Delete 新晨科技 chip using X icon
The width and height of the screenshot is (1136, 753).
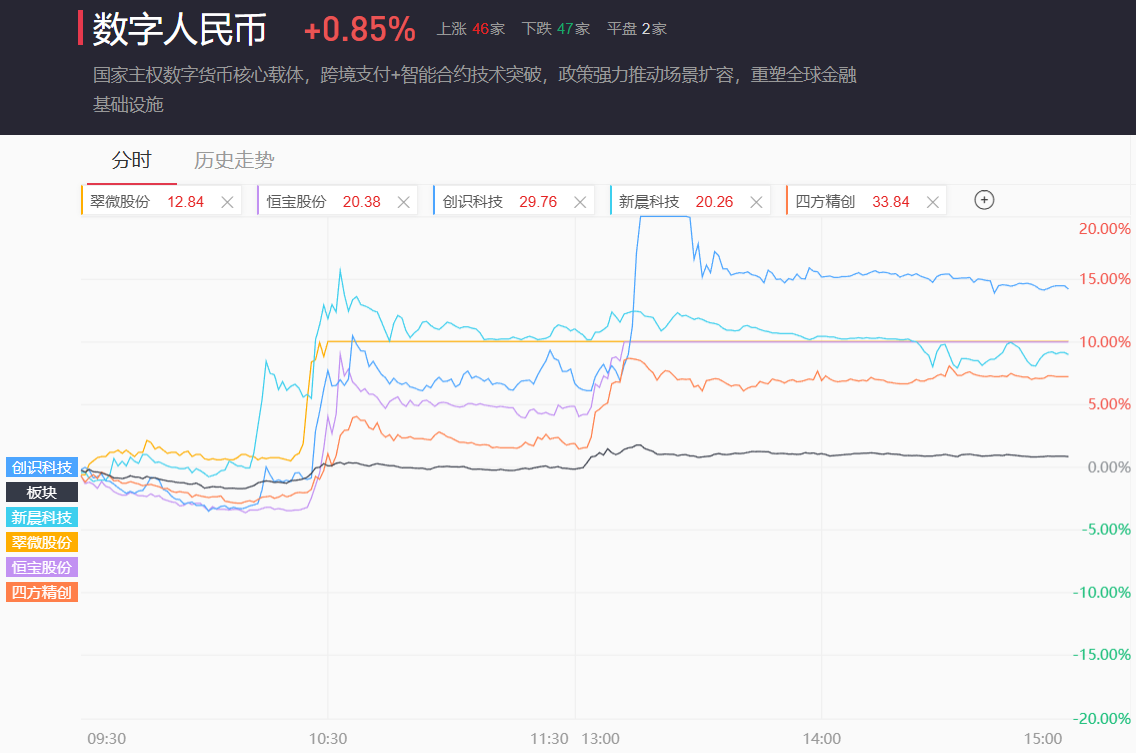756,202
